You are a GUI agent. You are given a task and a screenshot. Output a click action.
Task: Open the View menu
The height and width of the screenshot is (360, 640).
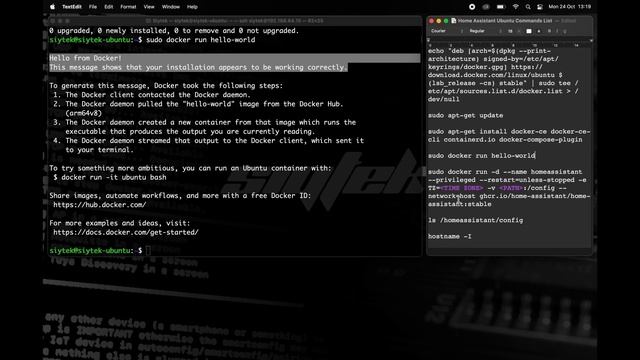click(x=149, y=7)
